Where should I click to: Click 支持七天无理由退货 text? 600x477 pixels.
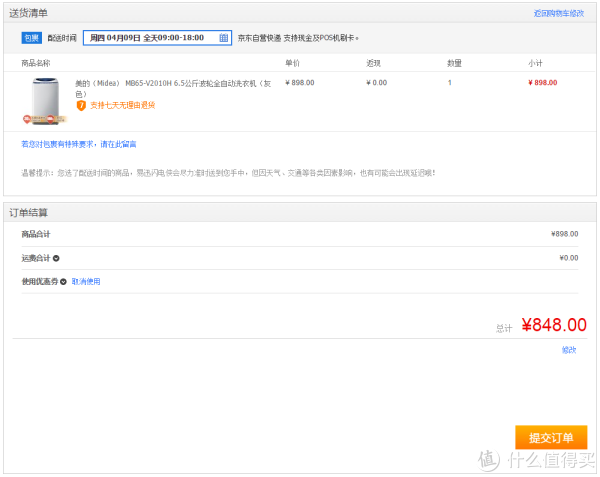(x=122, y=105)
